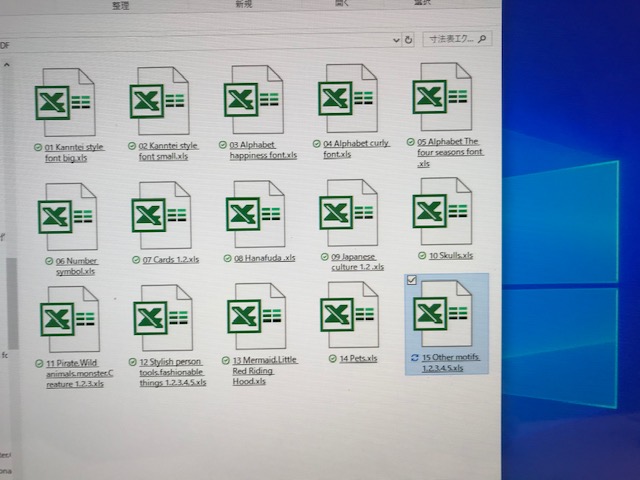Select the 09 Japanese culture 1.2 file icon

point(349,212)
